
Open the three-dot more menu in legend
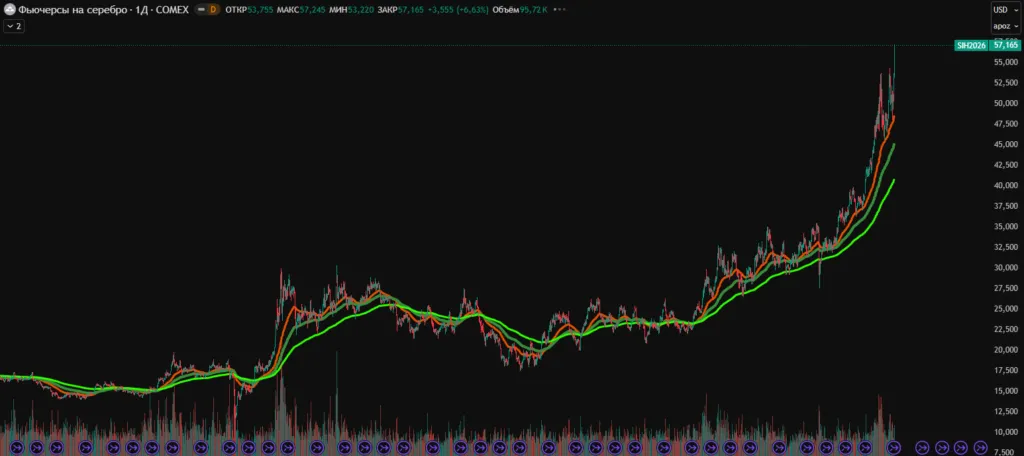pyautogui.click(x=562, y=9)
